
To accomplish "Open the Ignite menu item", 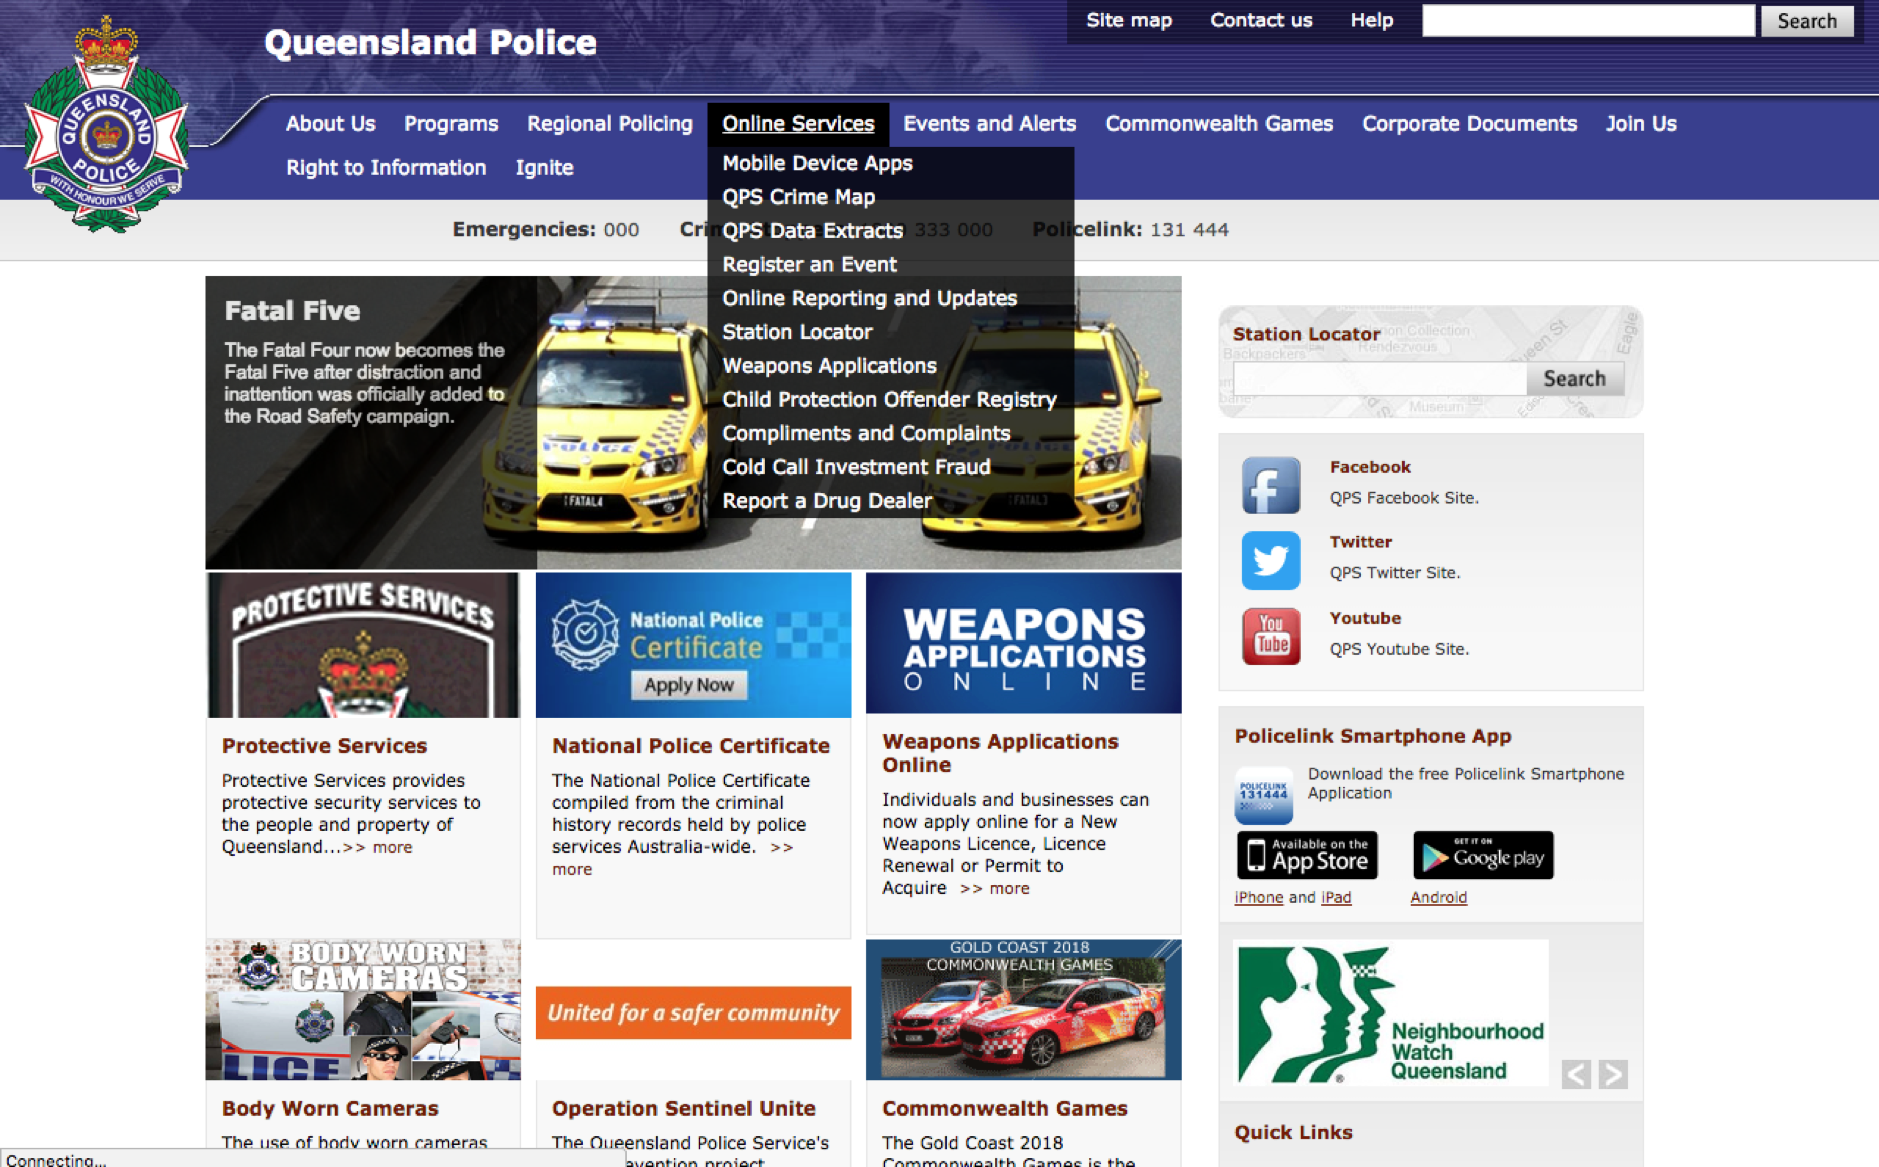I will pos(545,168).
